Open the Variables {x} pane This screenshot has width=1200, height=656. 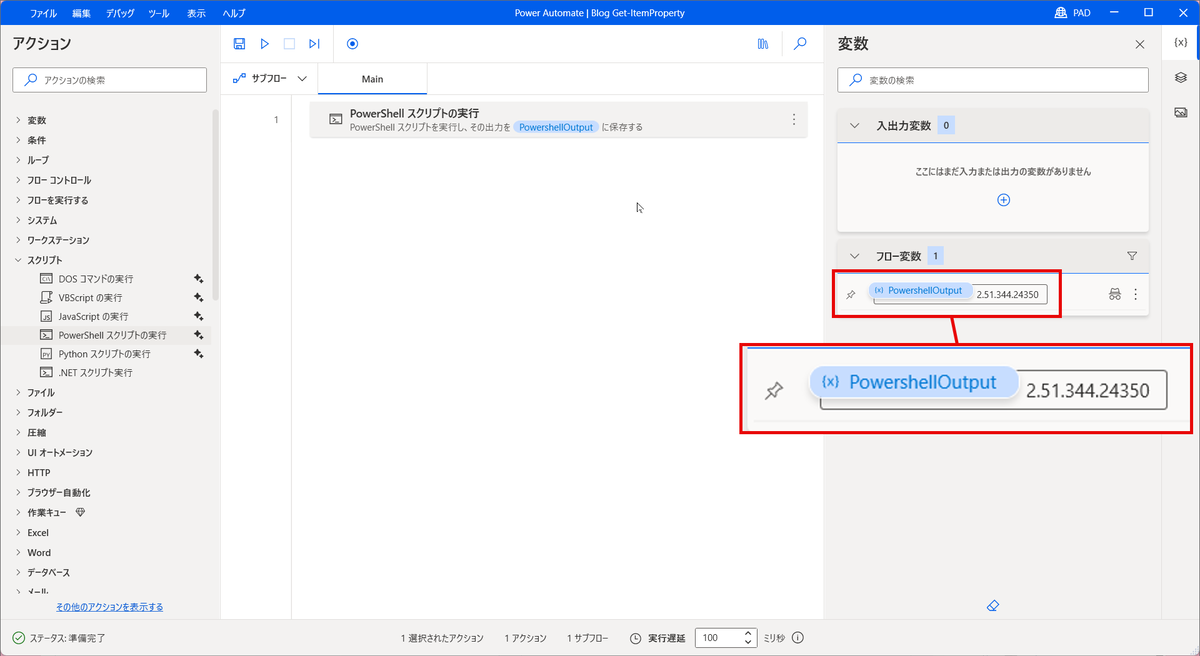point(1181,42)
